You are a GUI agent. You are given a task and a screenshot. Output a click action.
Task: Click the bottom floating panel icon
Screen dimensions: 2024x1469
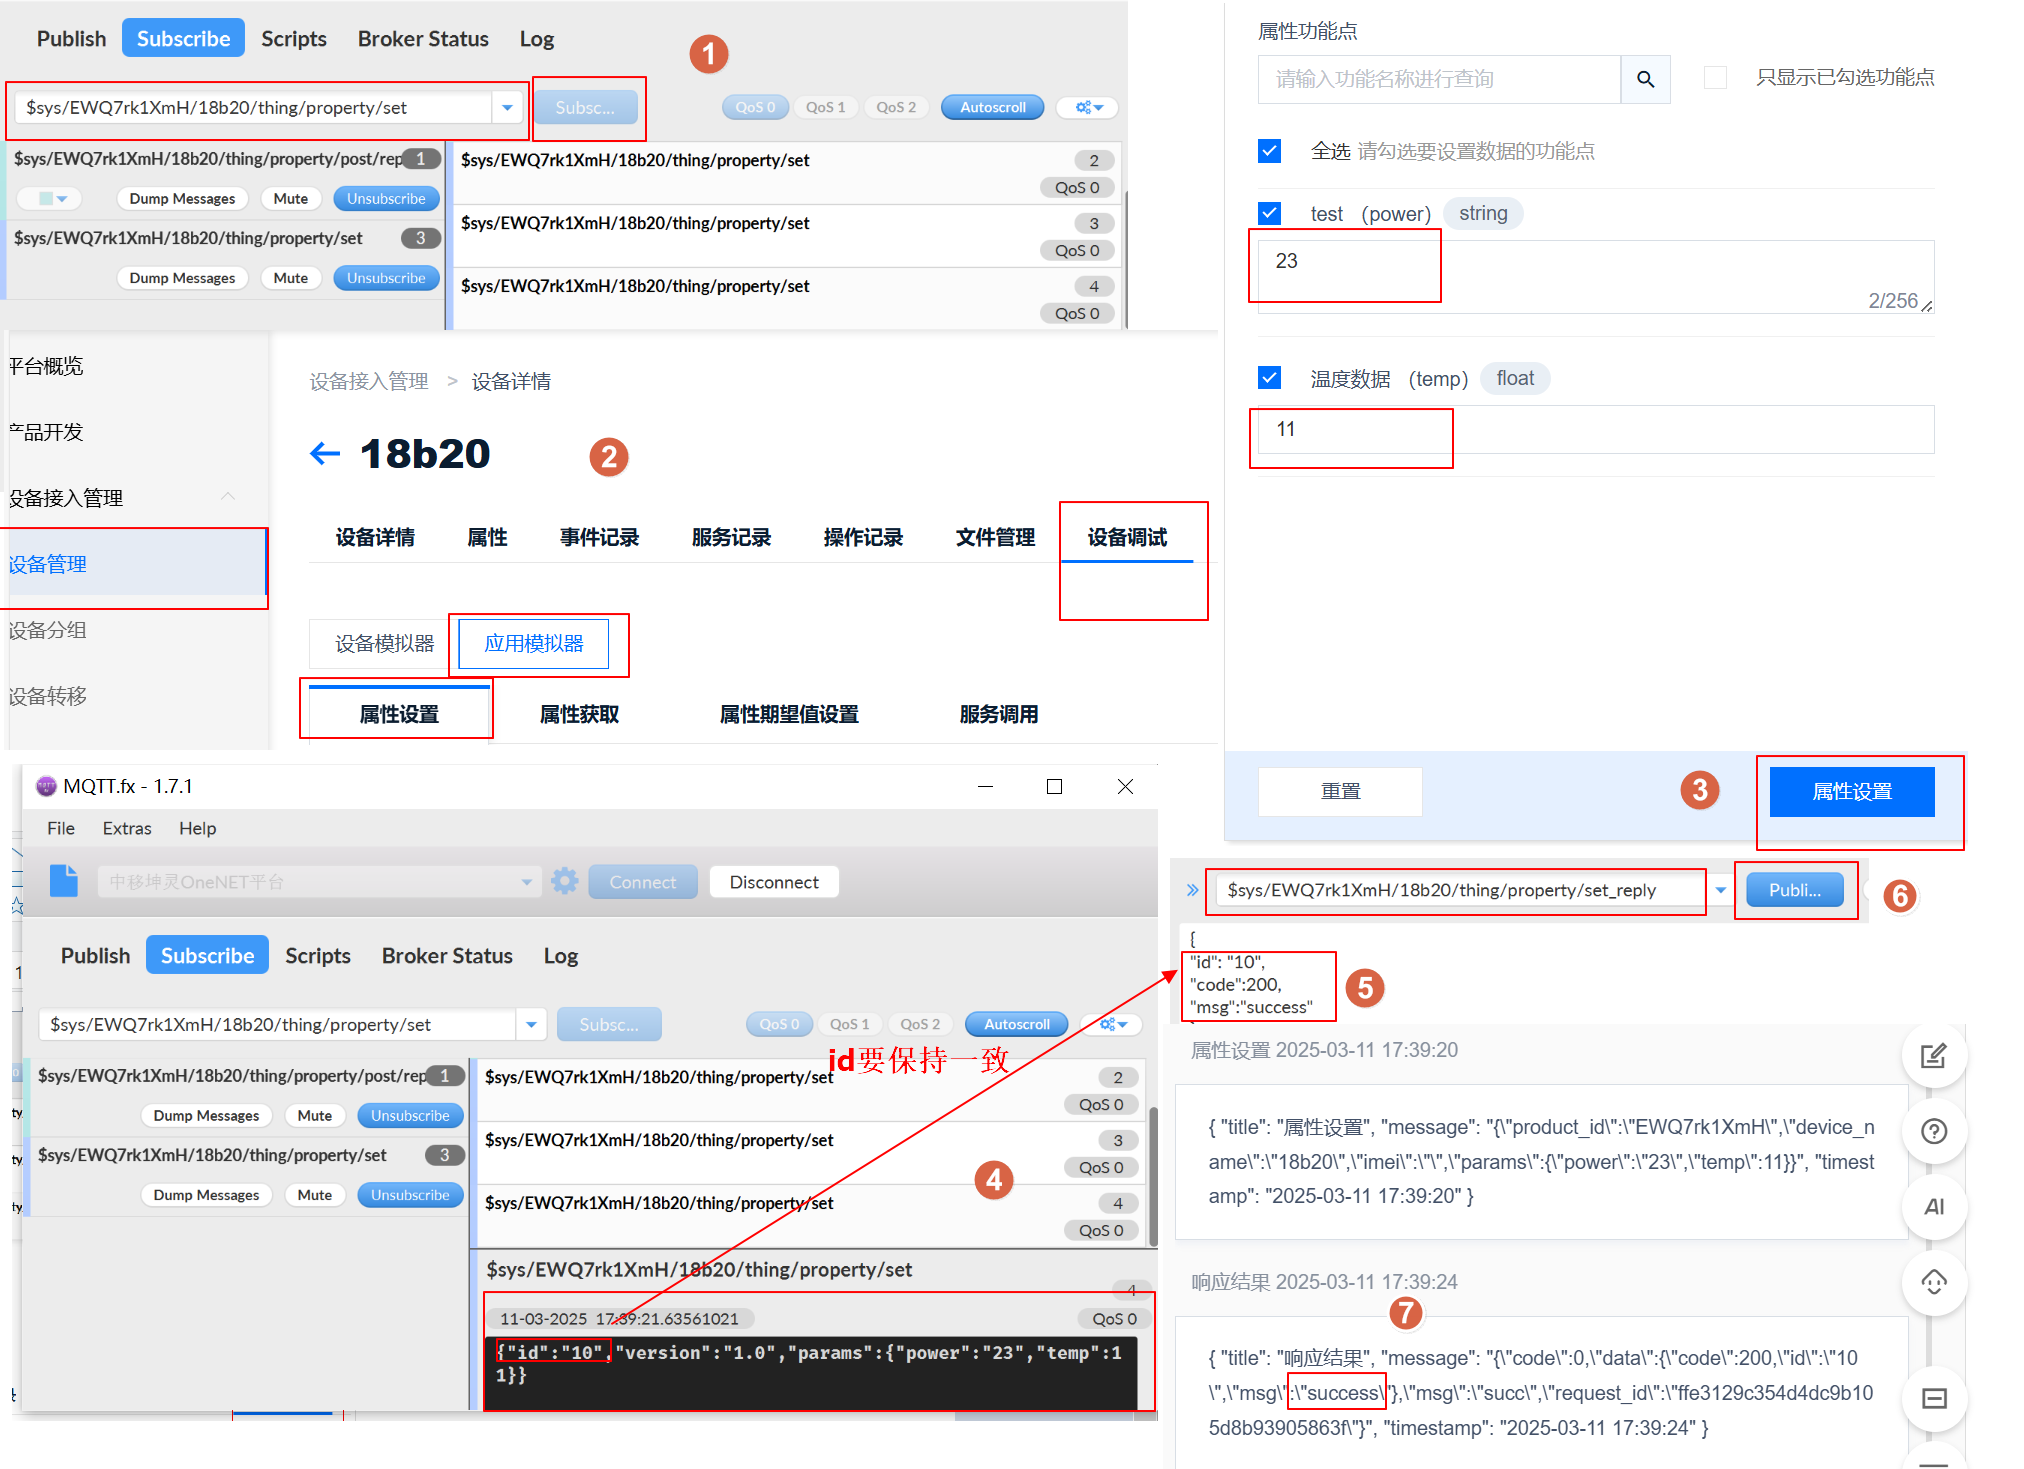pos(1933,1398)
